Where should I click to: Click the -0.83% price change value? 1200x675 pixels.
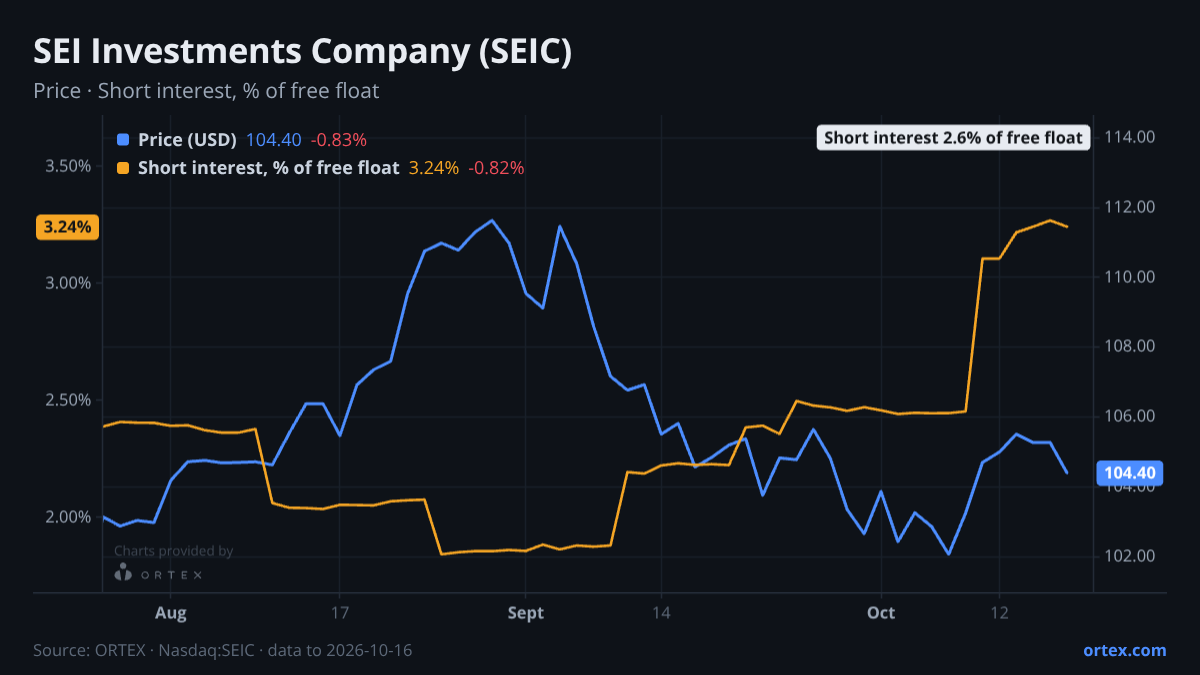(338, 139)
